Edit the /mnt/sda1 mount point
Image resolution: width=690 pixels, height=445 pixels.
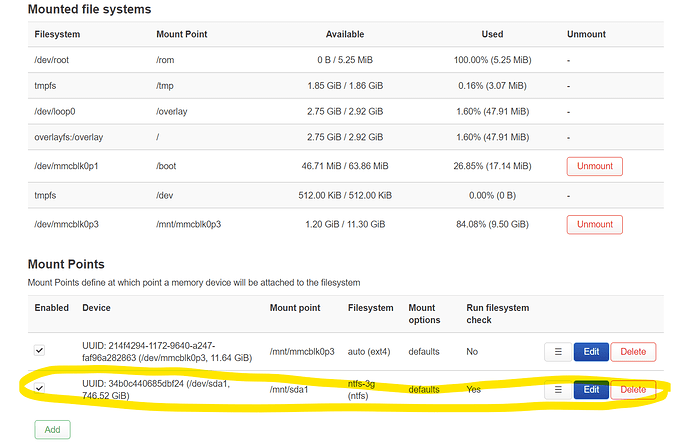591,390
